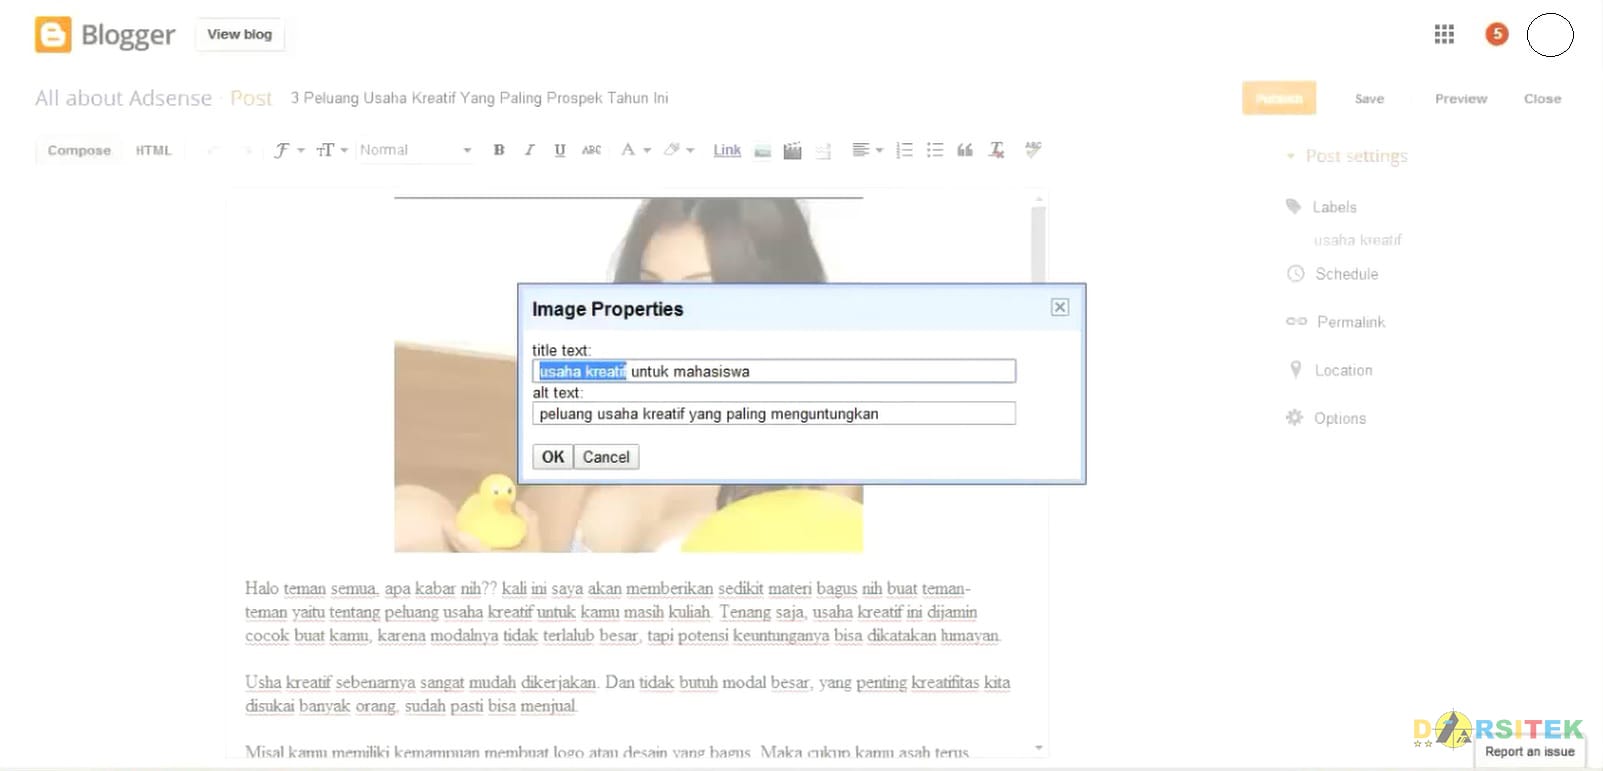Expand the Options setting
Screen dimensions: 1603x771
point(1326,418)
